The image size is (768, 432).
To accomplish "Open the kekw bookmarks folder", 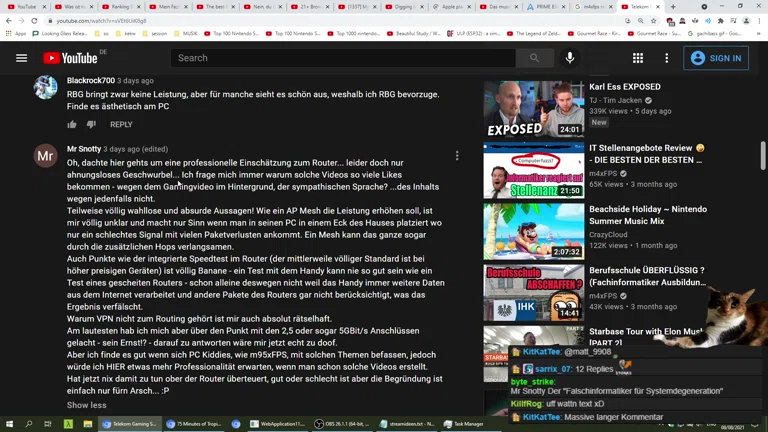I will [x=125, y=33].
